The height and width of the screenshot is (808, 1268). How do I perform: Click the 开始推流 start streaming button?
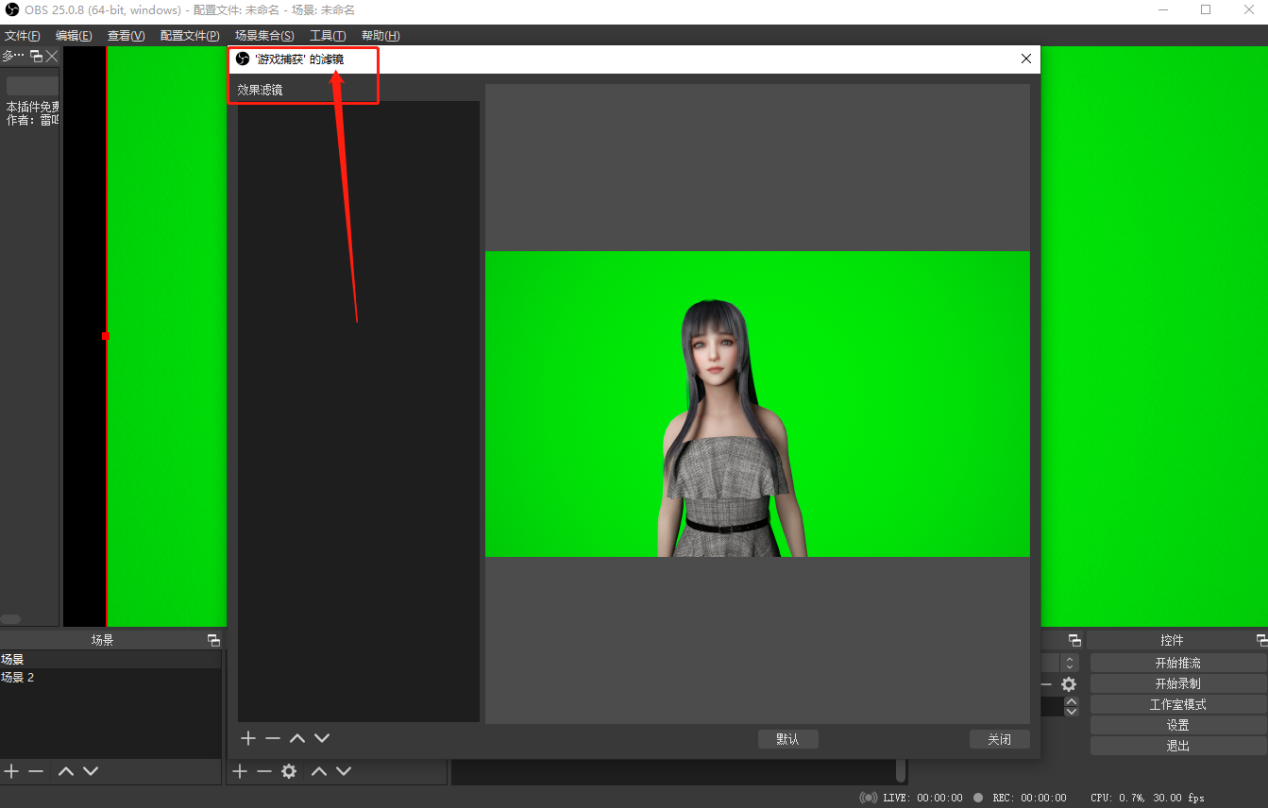1177,663
